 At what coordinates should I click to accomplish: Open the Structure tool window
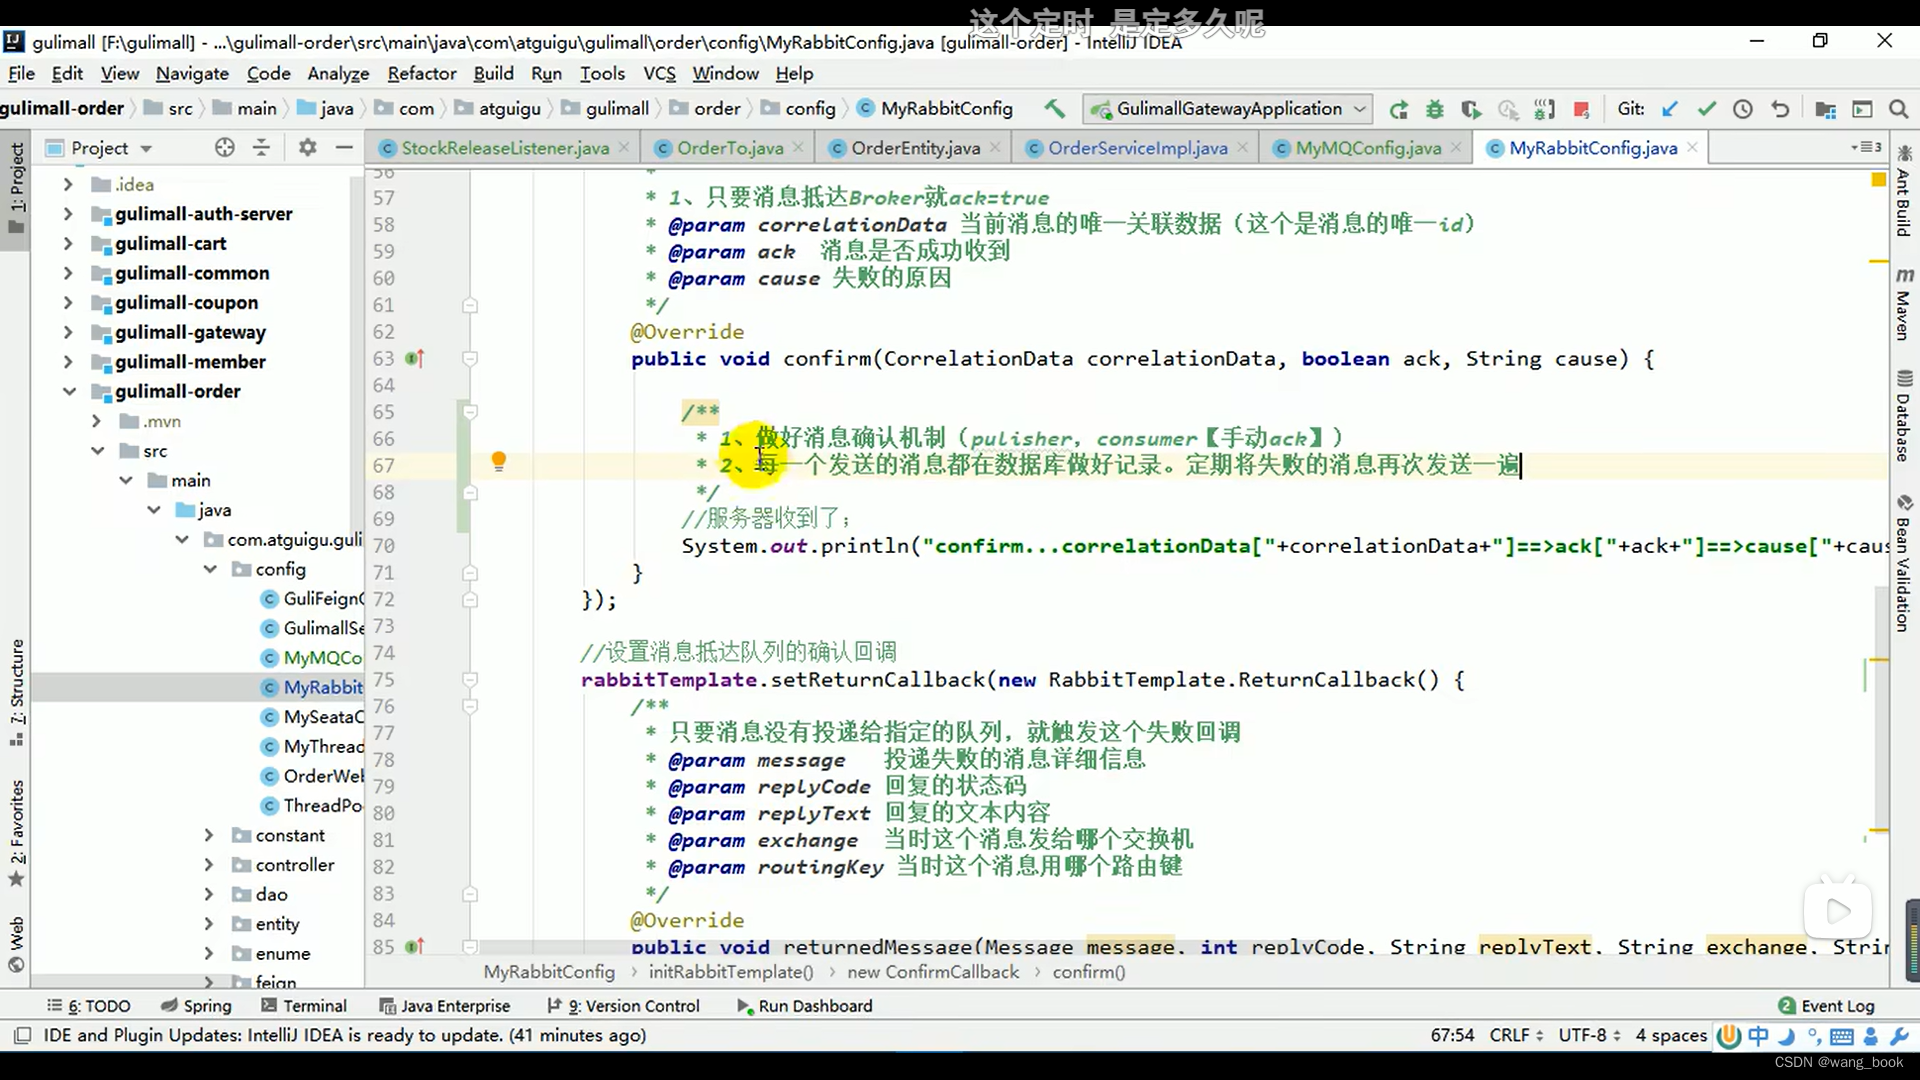(x=16, y=692)
